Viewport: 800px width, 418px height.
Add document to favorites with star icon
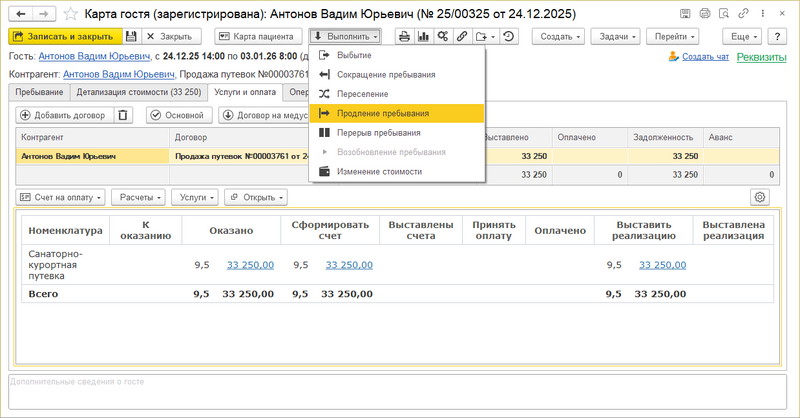(x=68, y=13)
